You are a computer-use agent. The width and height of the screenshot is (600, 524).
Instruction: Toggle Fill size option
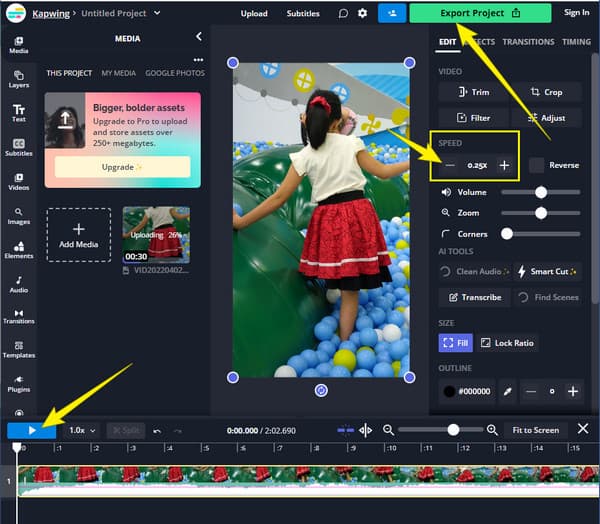(x=455, y=343)
